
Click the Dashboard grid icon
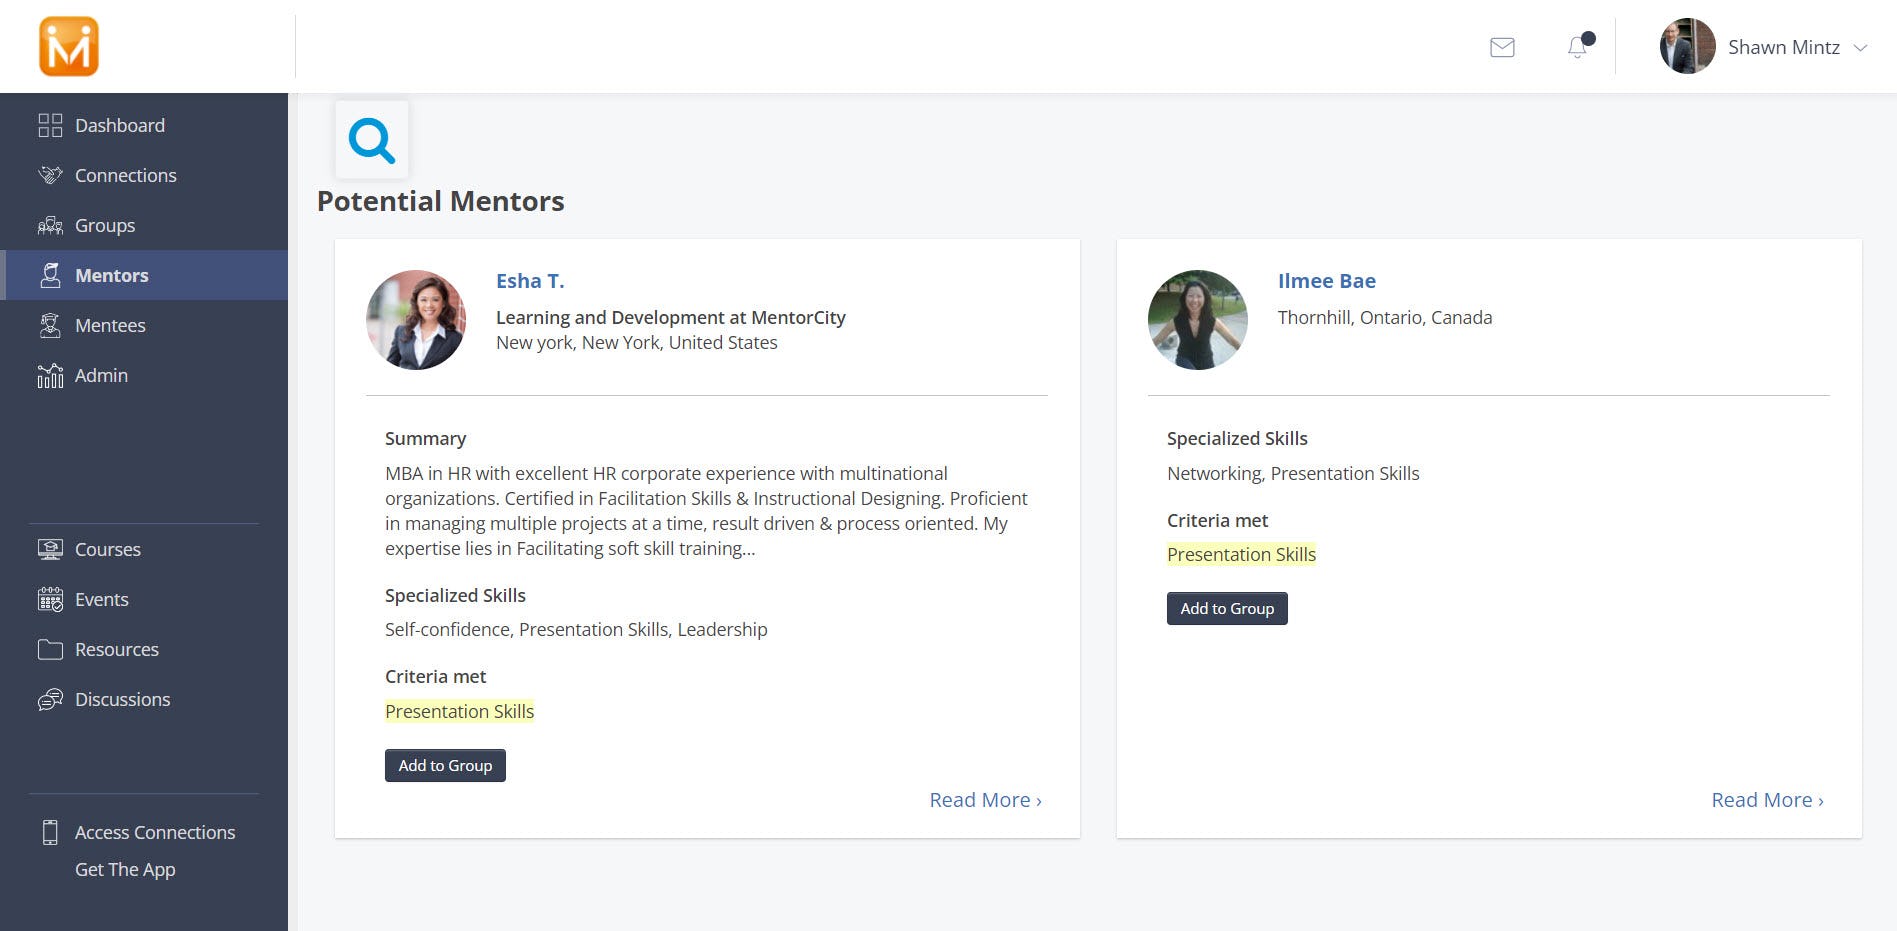tap(50, 125)
